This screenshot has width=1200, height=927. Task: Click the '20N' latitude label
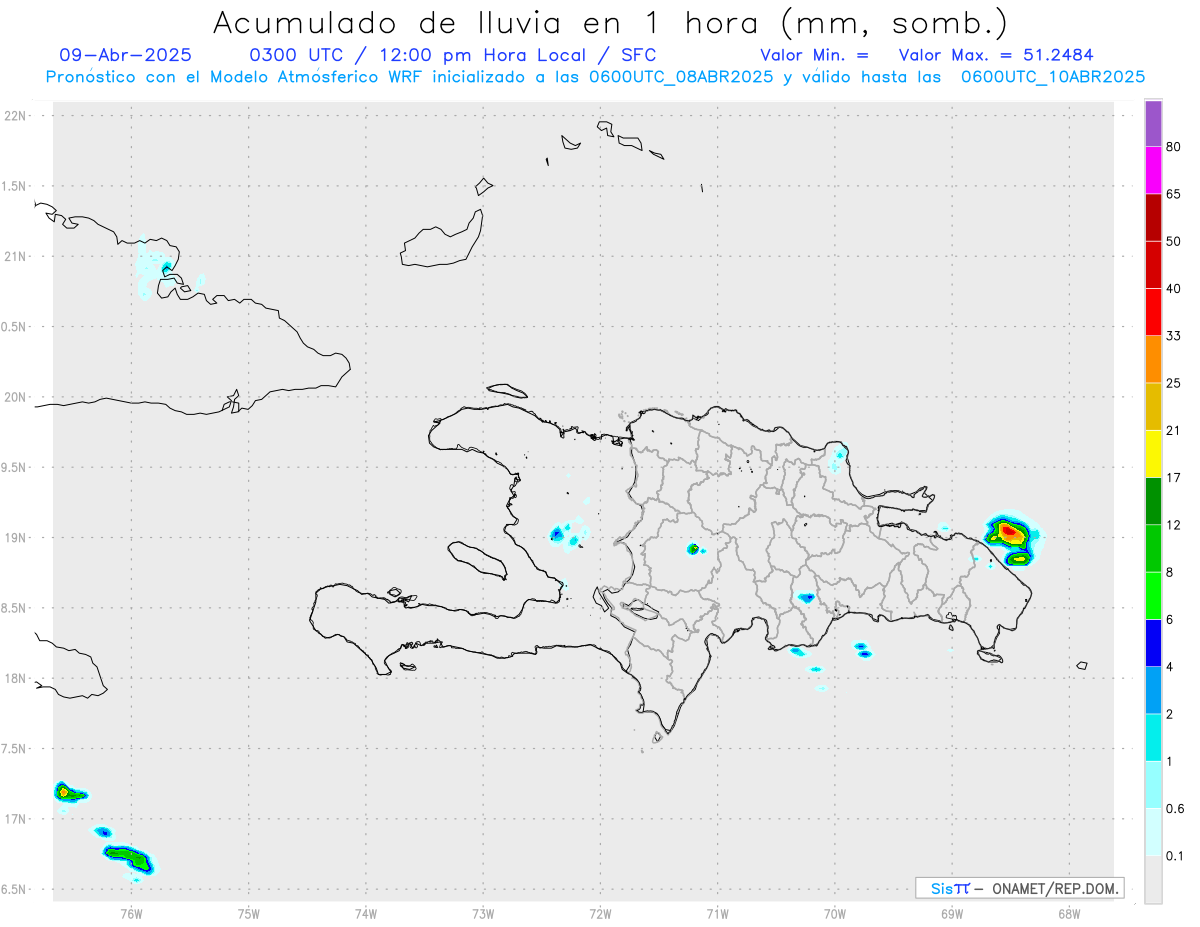[x=16, y=397]
